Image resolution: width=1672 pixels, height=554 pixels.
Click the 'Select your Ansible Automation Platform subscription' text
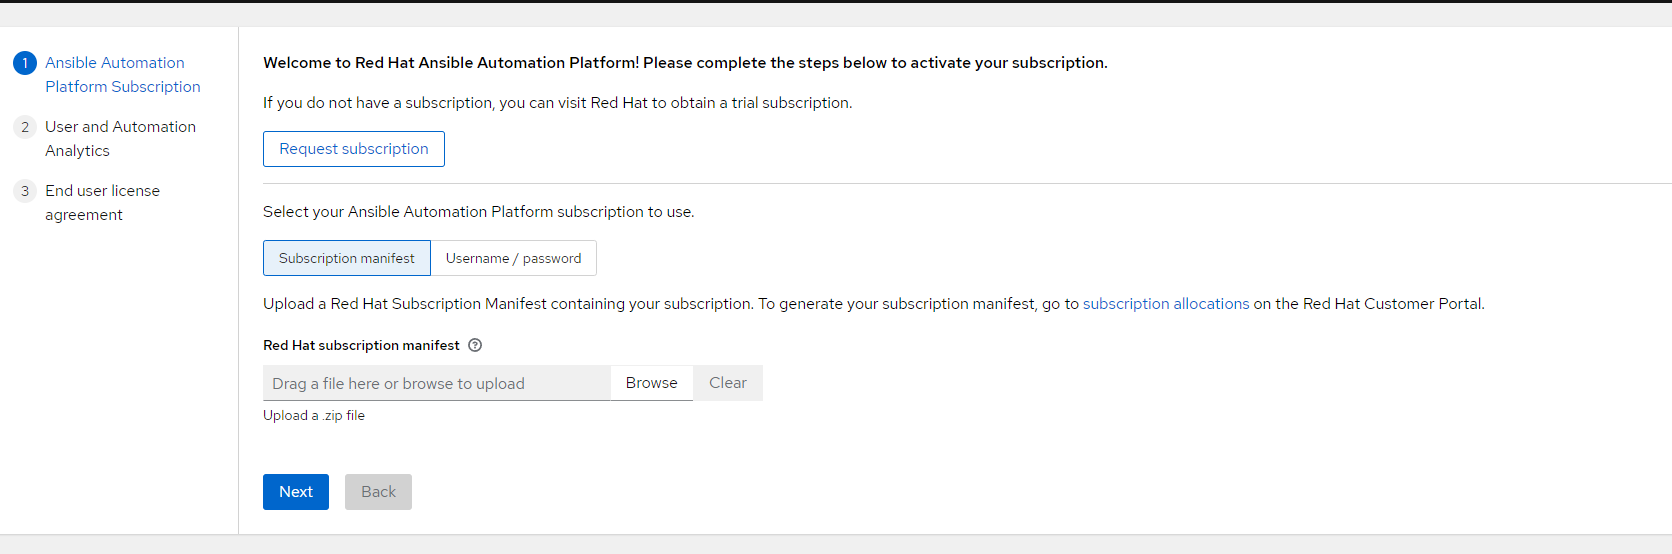(478, 212)
